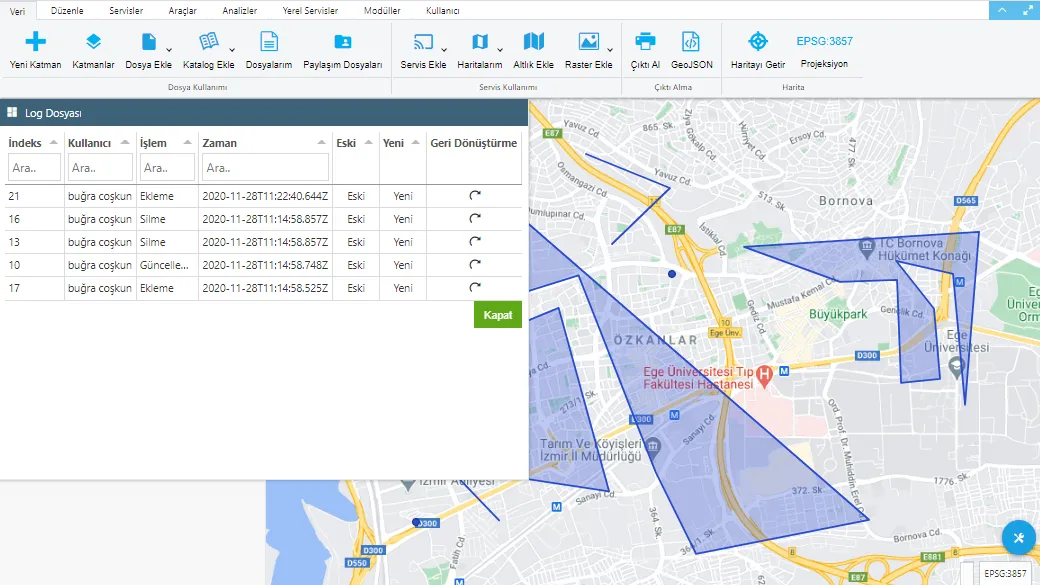
Task: Expand the Servis Ekle dropdown arrow
Action: [x=444, y=50]
